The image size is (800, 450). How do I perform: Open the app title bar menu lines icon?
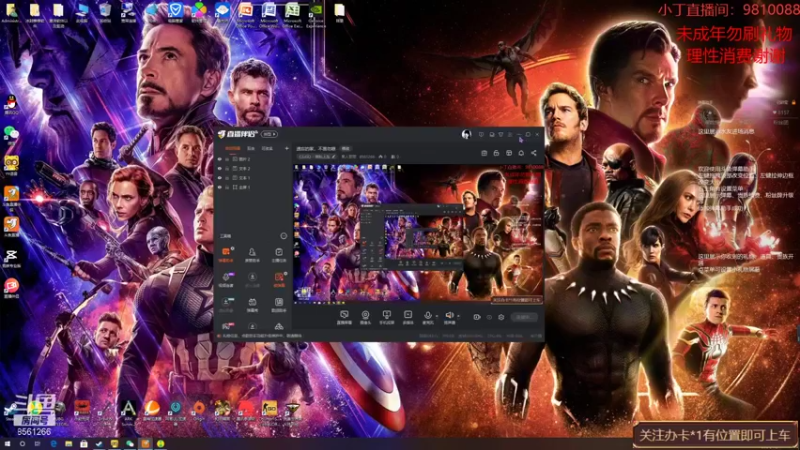(x=510, y=134)
